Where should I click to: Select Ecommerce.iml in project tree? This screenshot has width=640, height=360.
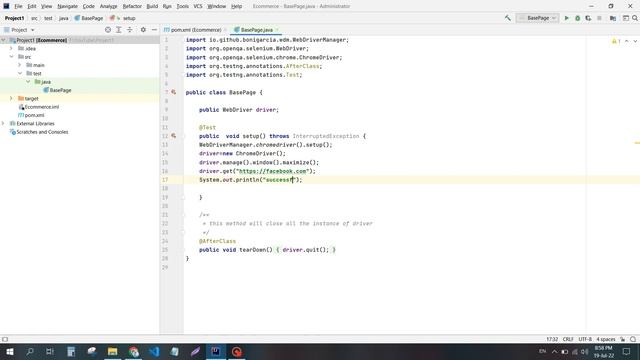pyautogui.click(x=42, y=107)
